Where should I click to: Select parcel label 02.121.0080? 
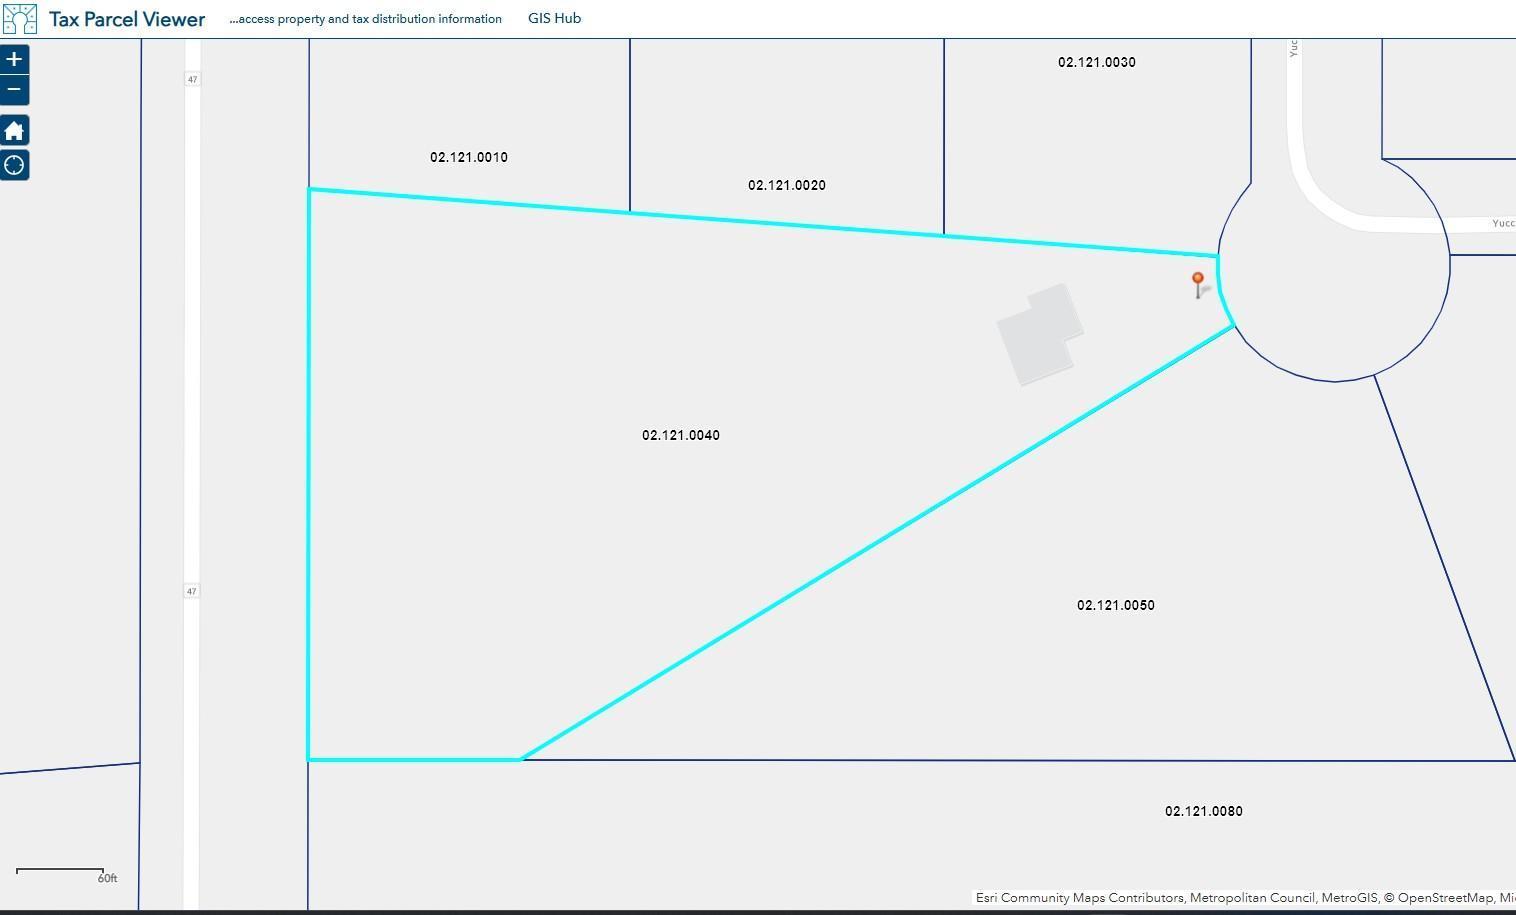1203,811
